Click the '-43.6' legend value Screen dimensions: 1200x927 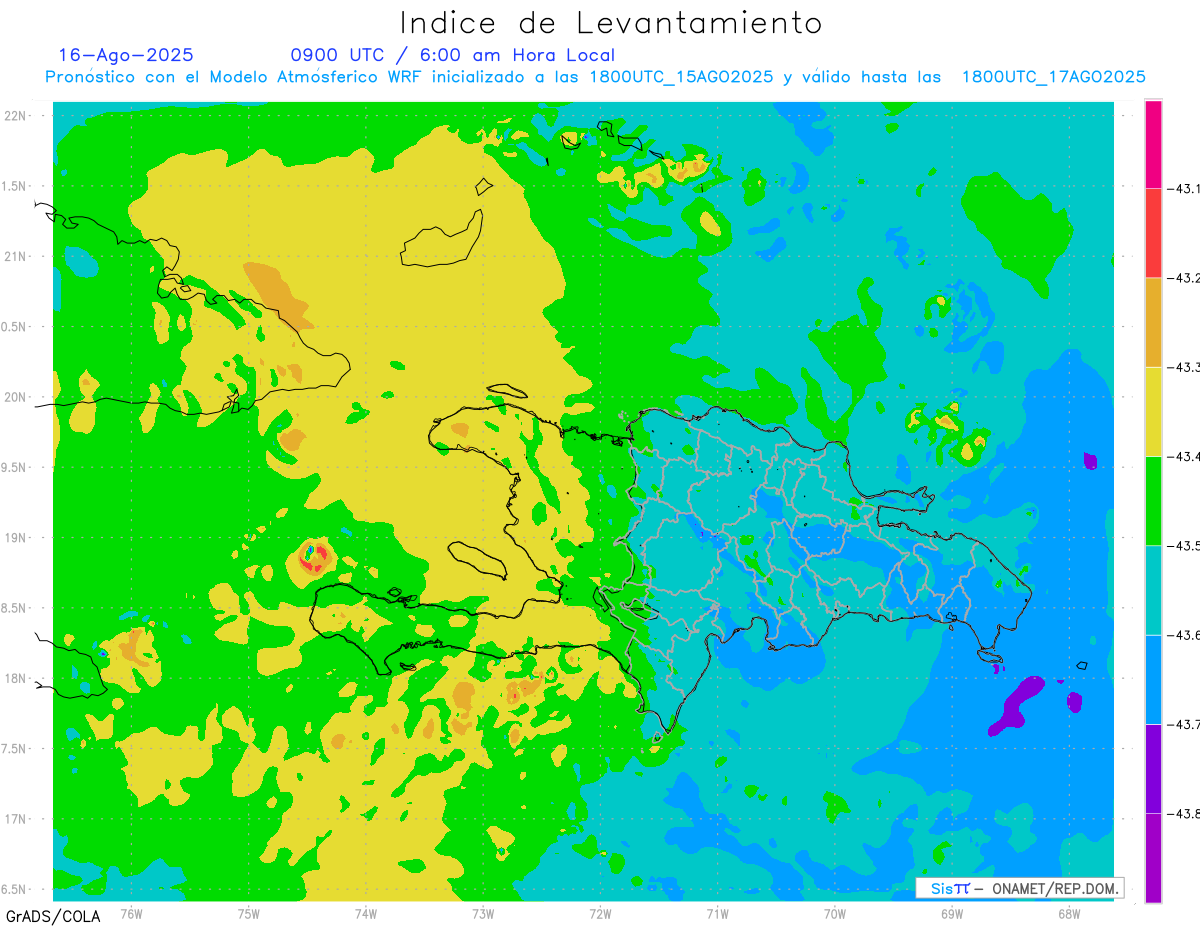tap(1182, 635)
